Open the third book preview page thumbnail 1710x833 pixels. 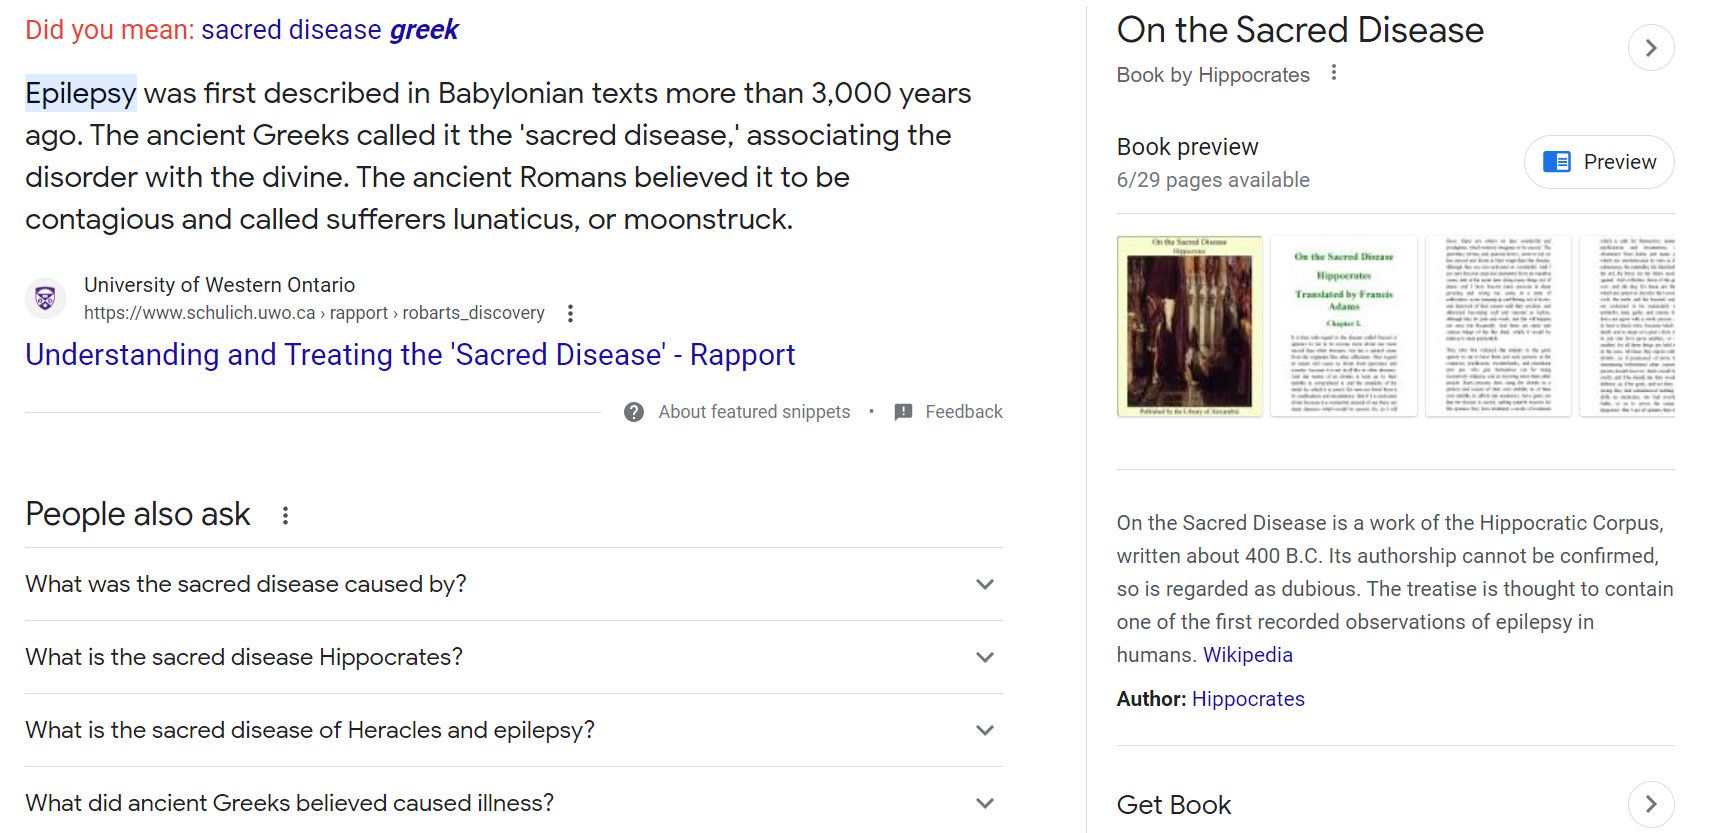coord(1497,326)
